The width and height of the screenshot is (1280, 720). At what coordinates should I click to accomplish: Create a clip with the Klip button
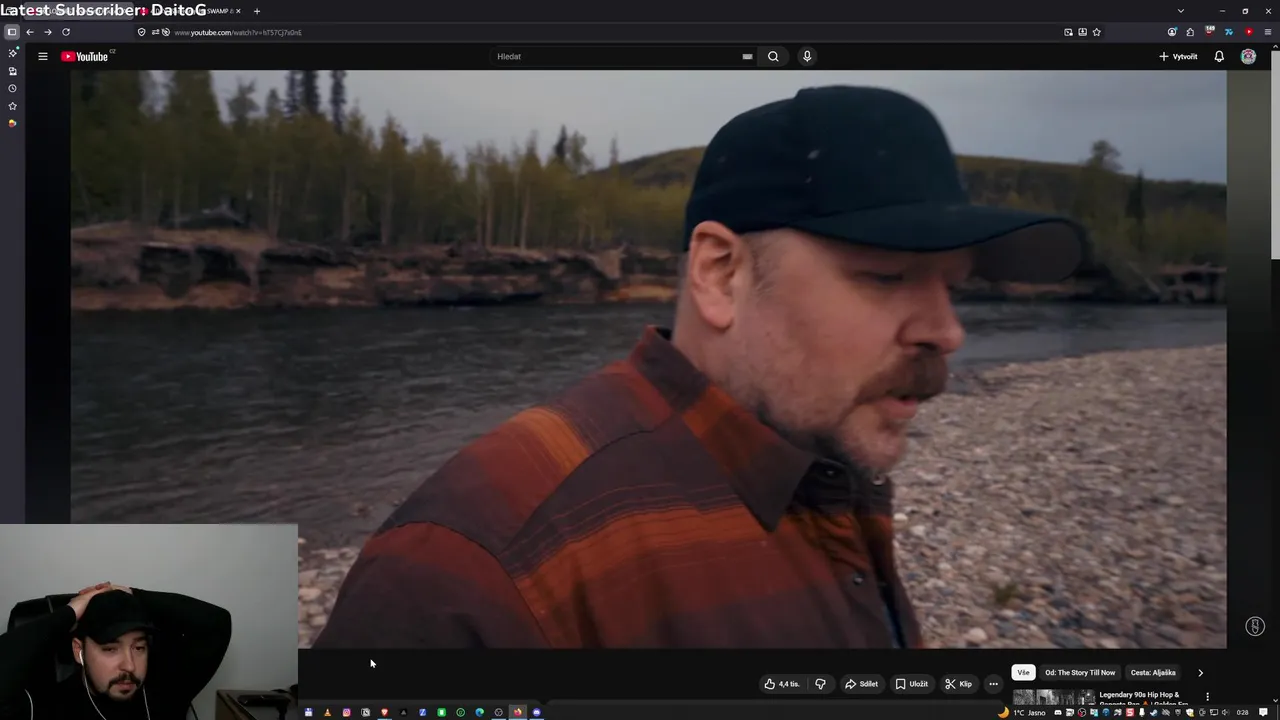958,684
